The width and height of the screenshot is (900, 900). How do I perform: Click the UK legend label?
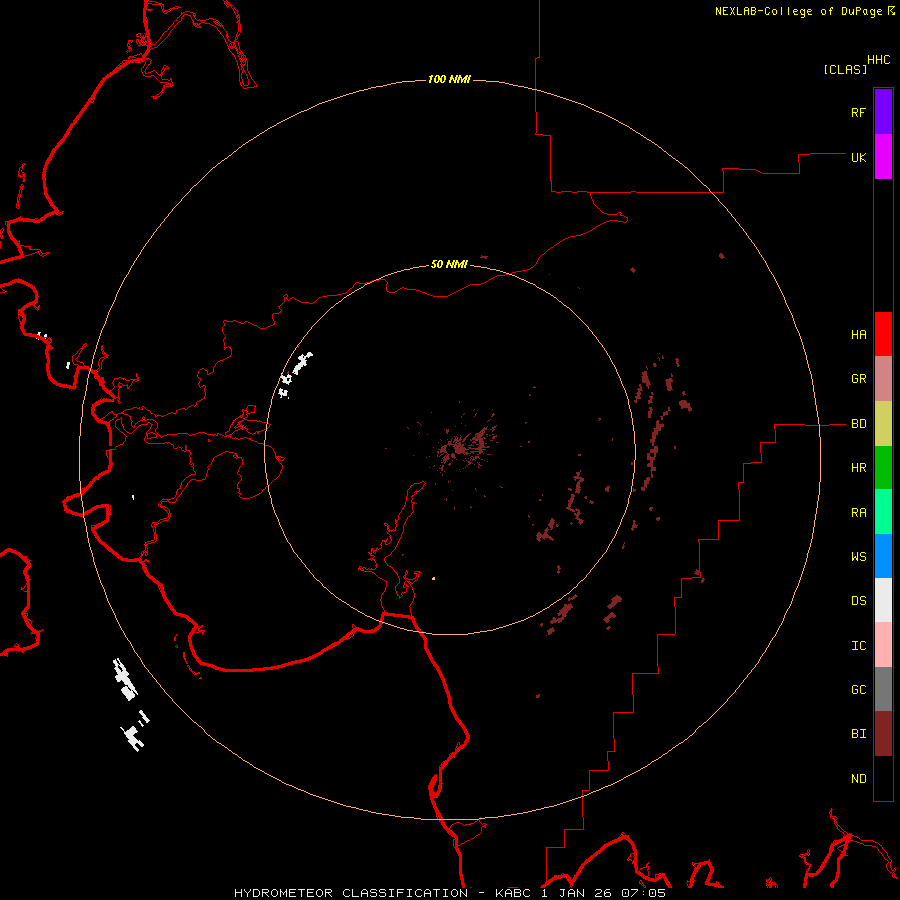pos(858,158)
